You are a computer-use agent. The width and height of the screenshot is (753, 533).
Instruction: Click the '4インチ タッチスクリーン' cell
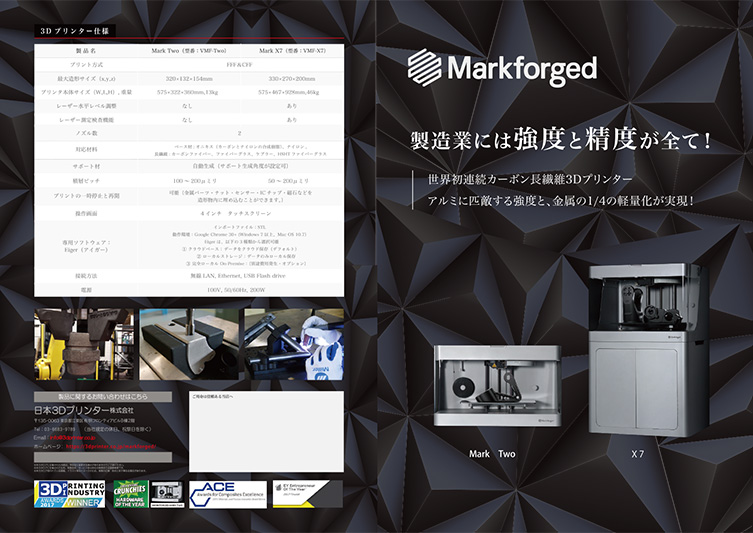point(236,213)
